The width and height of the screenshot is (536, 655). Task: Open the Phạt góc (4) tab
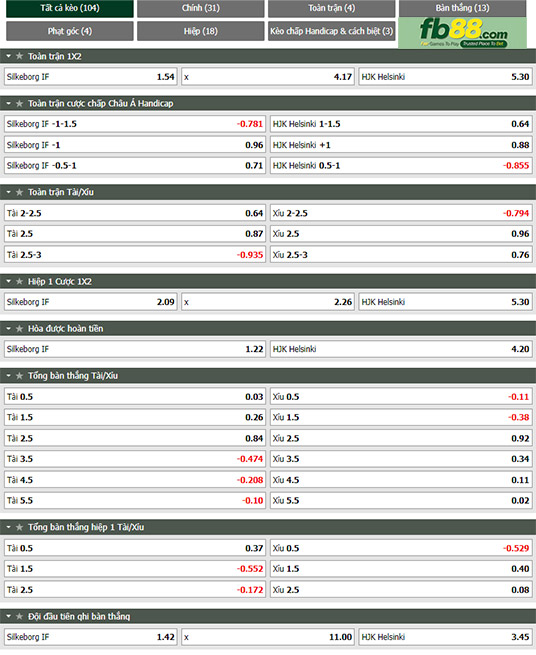pos(70,31)
